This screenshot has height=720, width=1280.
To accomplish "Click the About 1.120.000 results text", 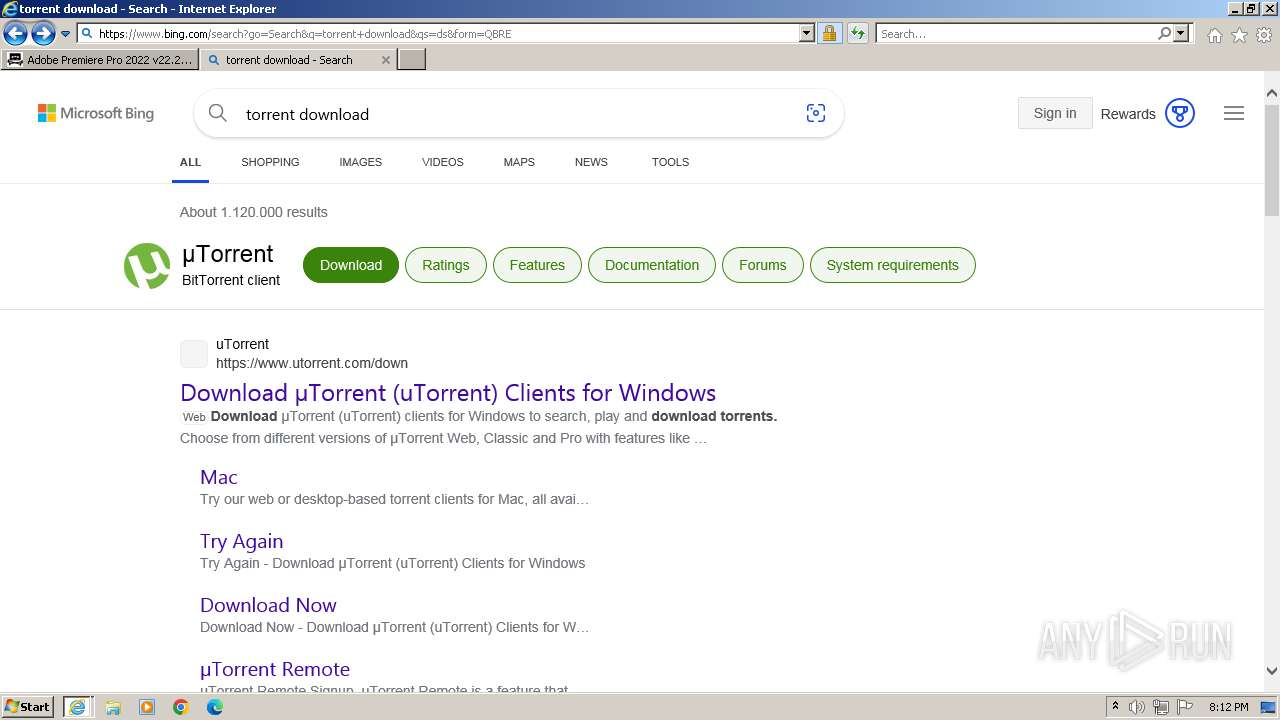I will 254,212.
